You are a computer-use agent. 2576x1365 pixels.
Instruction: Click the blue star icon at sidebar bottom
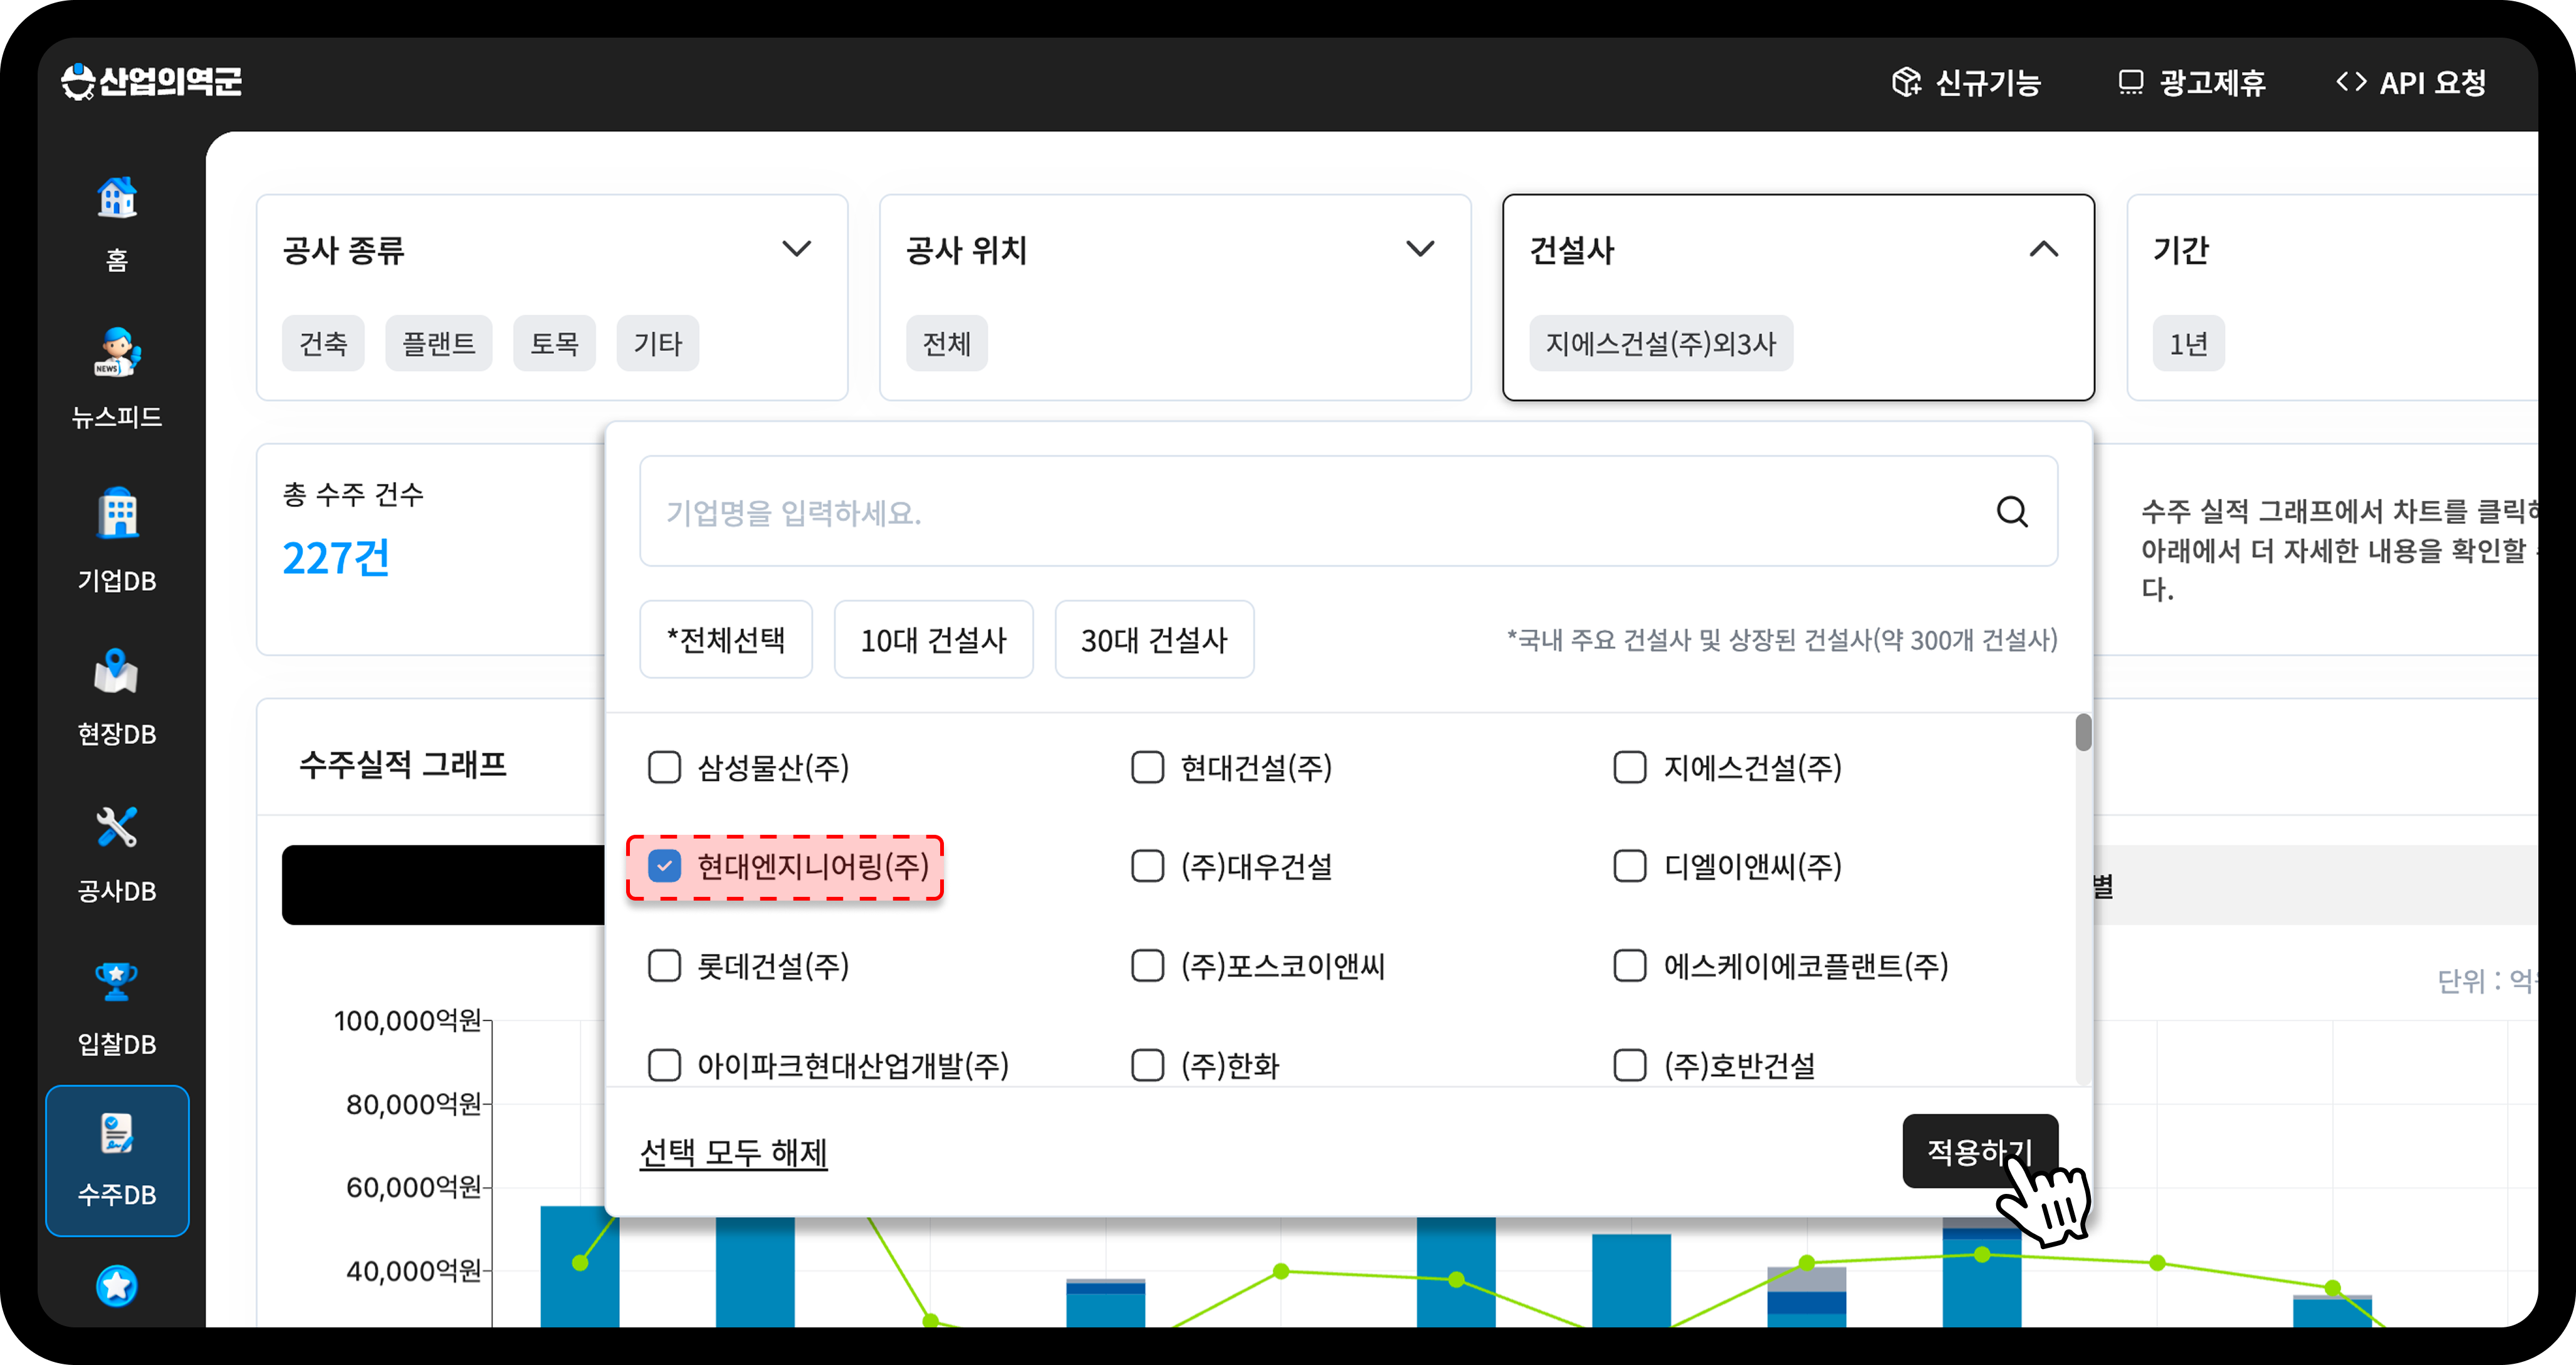(117, 1286)
